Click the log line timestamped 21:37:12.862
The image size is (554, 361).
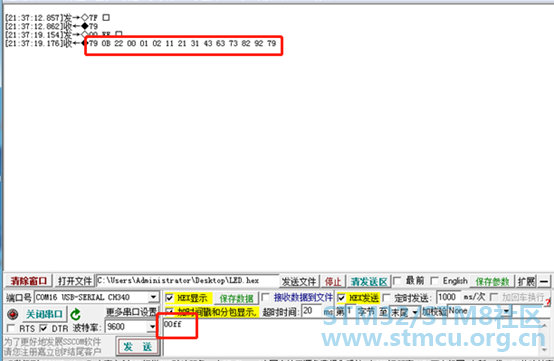52,26
